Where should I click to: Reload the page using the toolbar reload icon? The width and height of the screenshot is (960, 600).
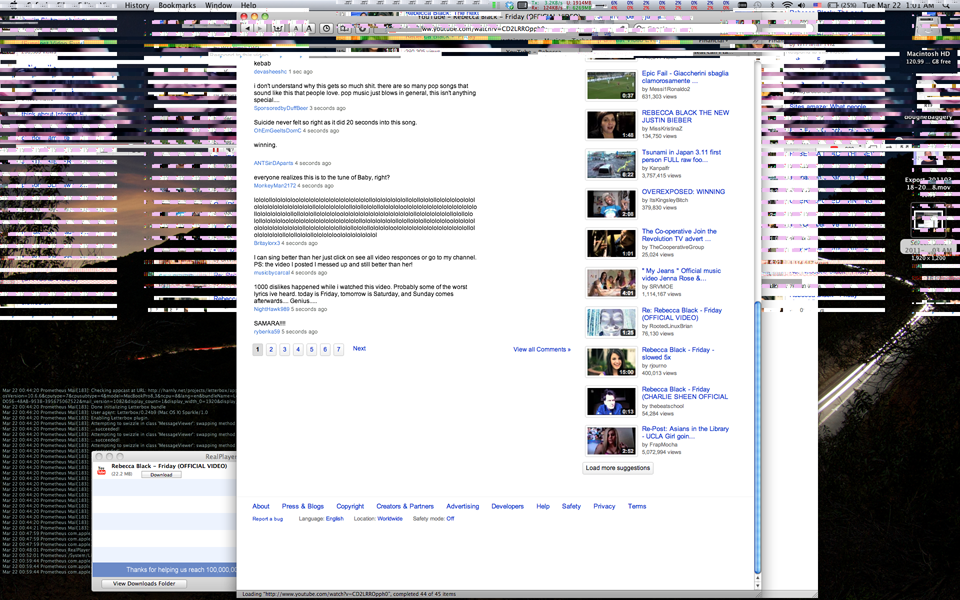(x=362, y=28)
